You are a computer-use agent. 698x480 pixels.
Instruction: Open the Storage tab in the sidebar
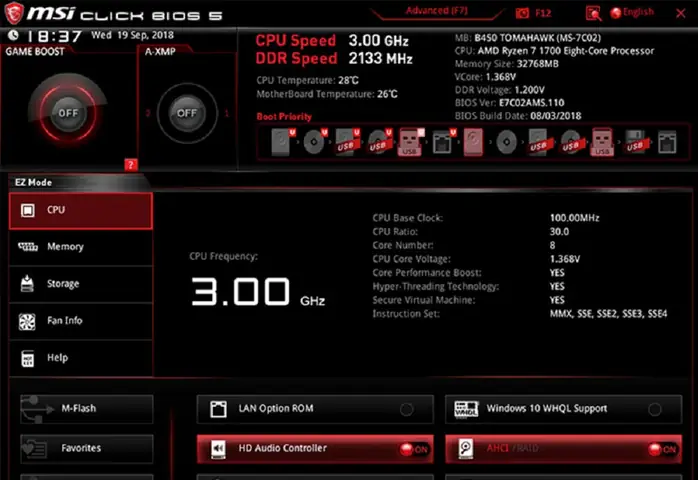coord(81,284)
